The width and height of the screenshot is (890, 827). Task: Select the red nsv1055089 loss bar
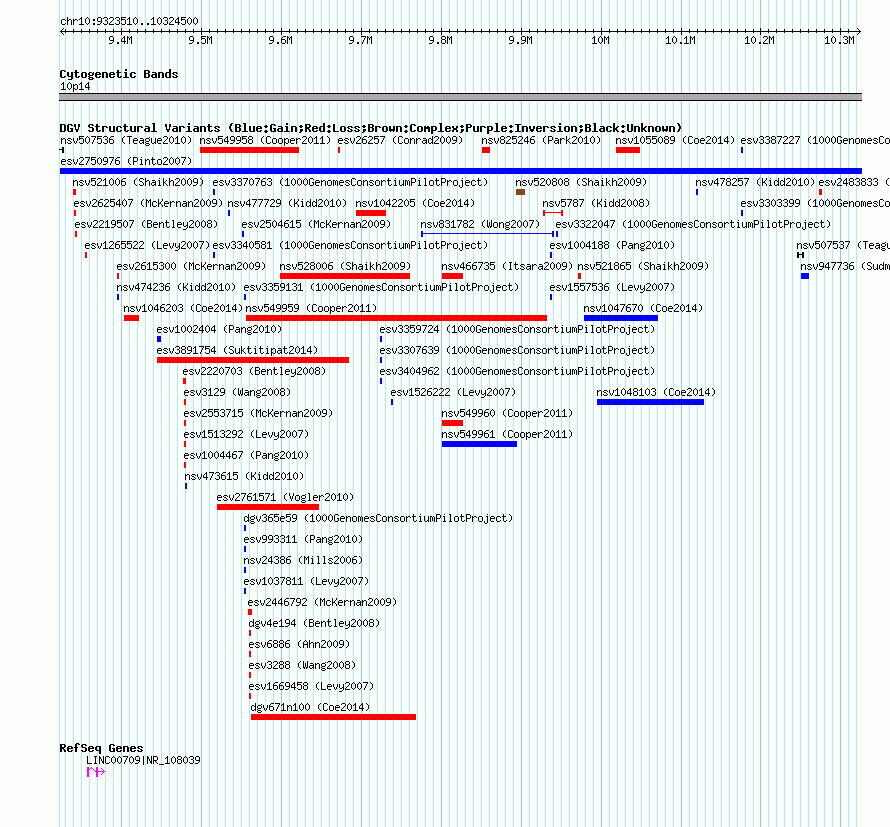pos(628,150)
